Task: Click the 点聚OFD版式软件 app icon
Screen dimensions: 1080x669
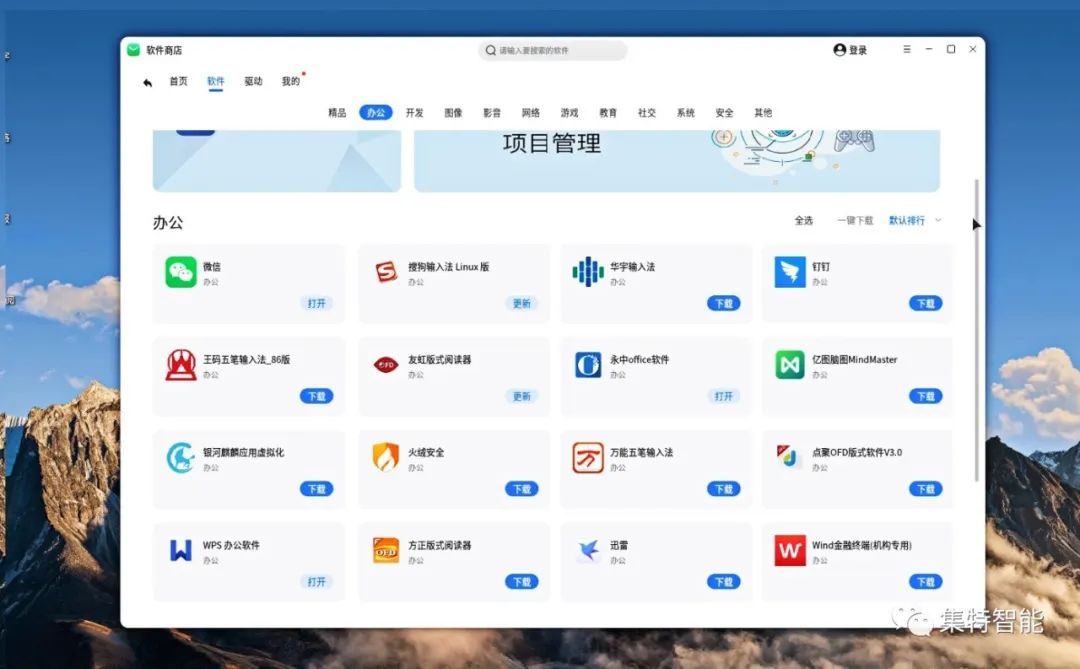Action: 789,456
